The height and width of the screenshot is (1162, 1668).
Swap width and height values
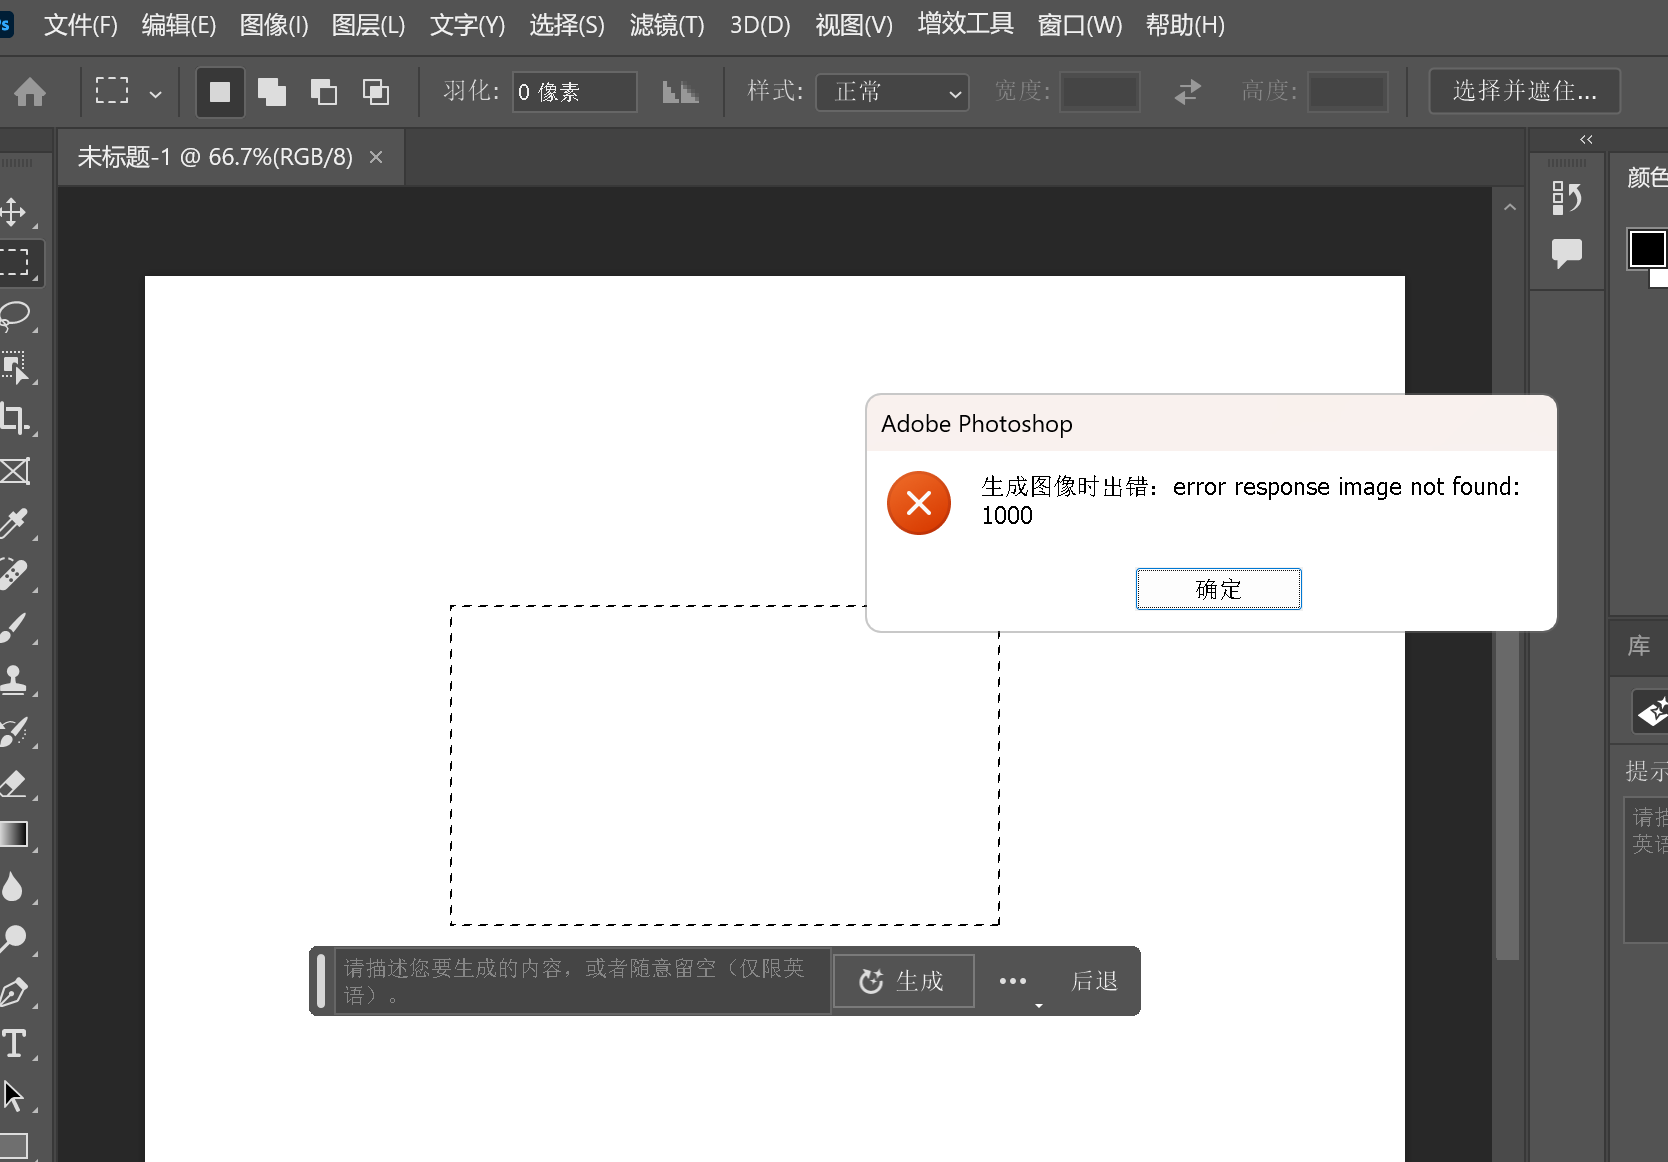pos(1187,92)
